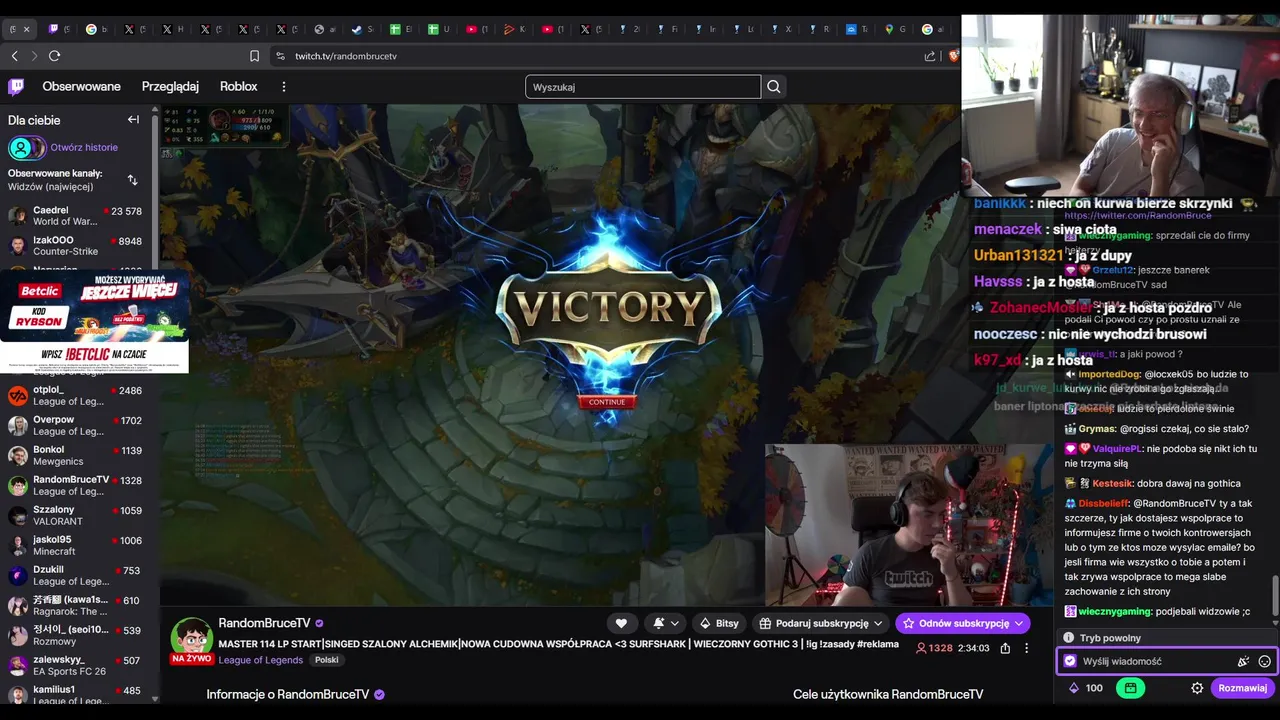The height and width of the screenshot is (720, 1280).
Task: Open stream options three-dot menu
Action: coord(1026,648)
